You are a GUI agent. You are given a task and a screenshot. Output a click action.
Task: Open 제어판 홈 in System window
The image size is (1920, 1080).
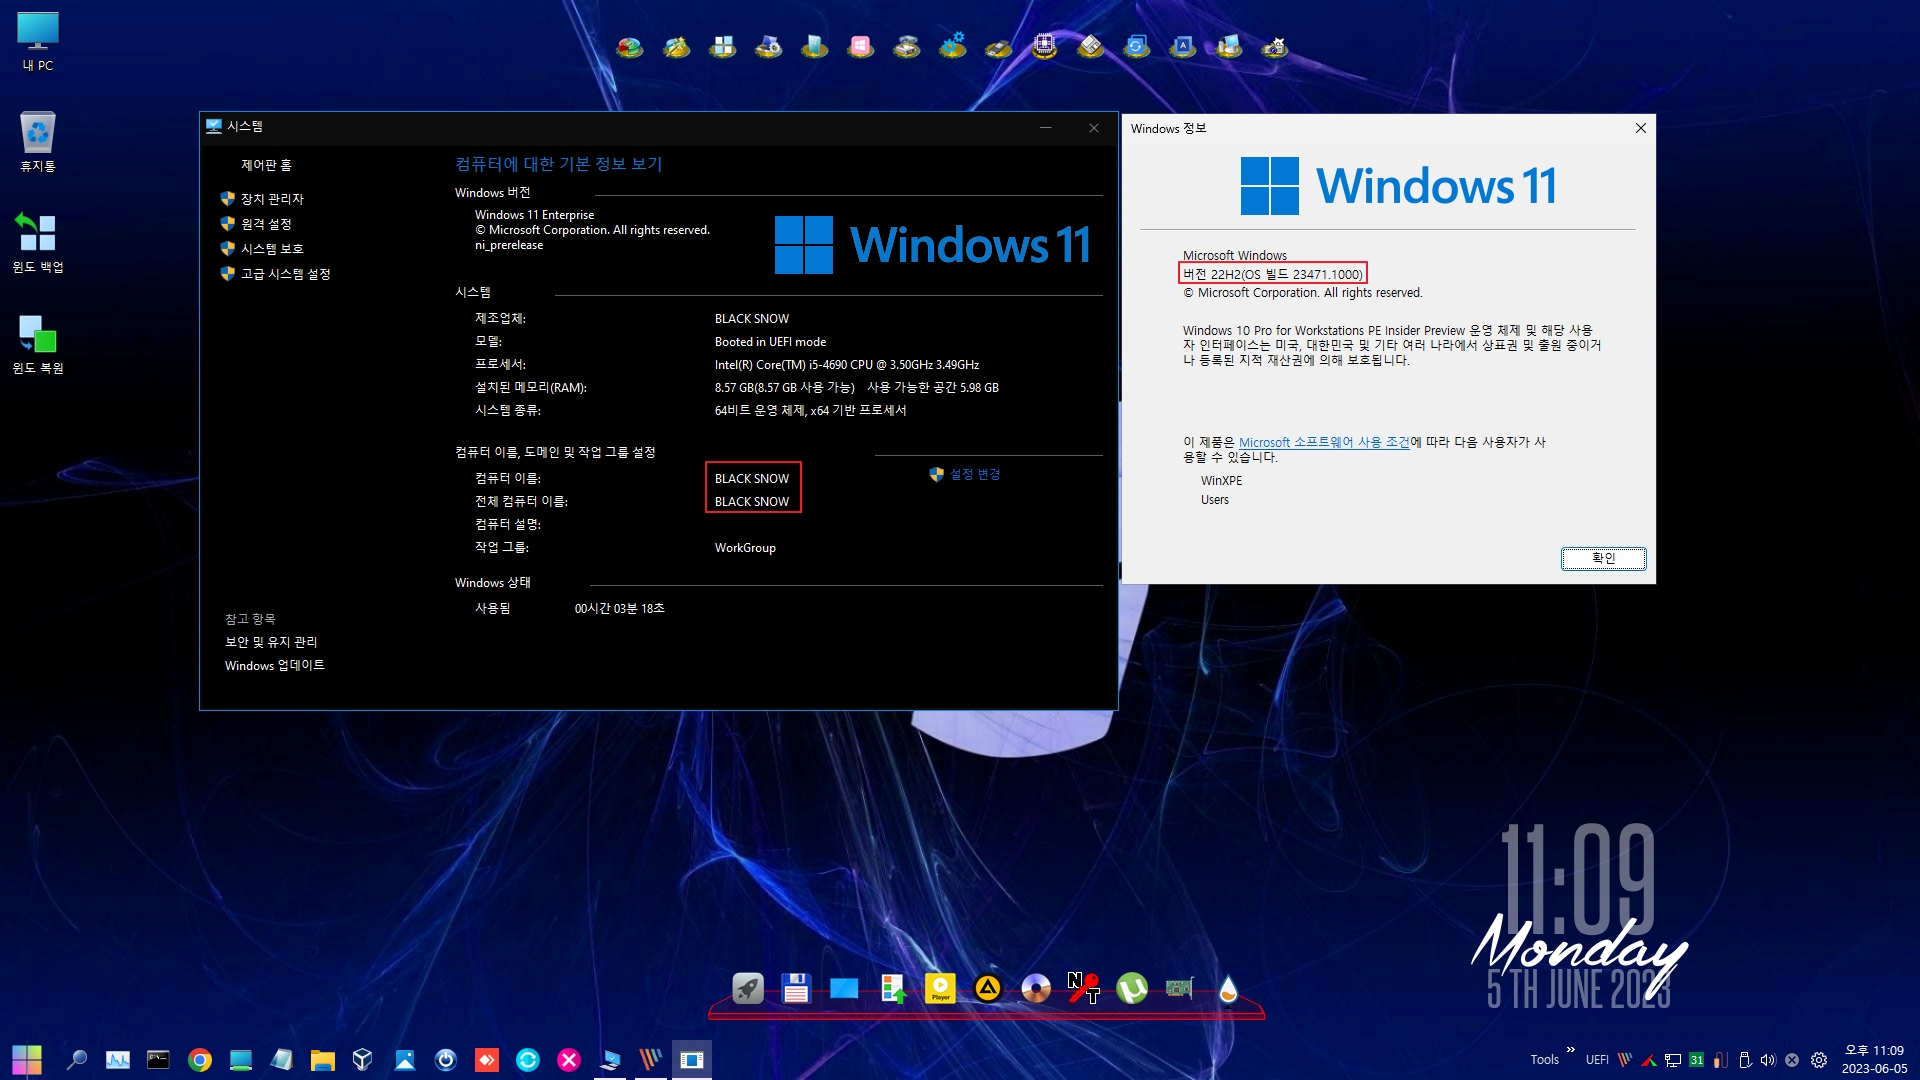click(266, 165)
